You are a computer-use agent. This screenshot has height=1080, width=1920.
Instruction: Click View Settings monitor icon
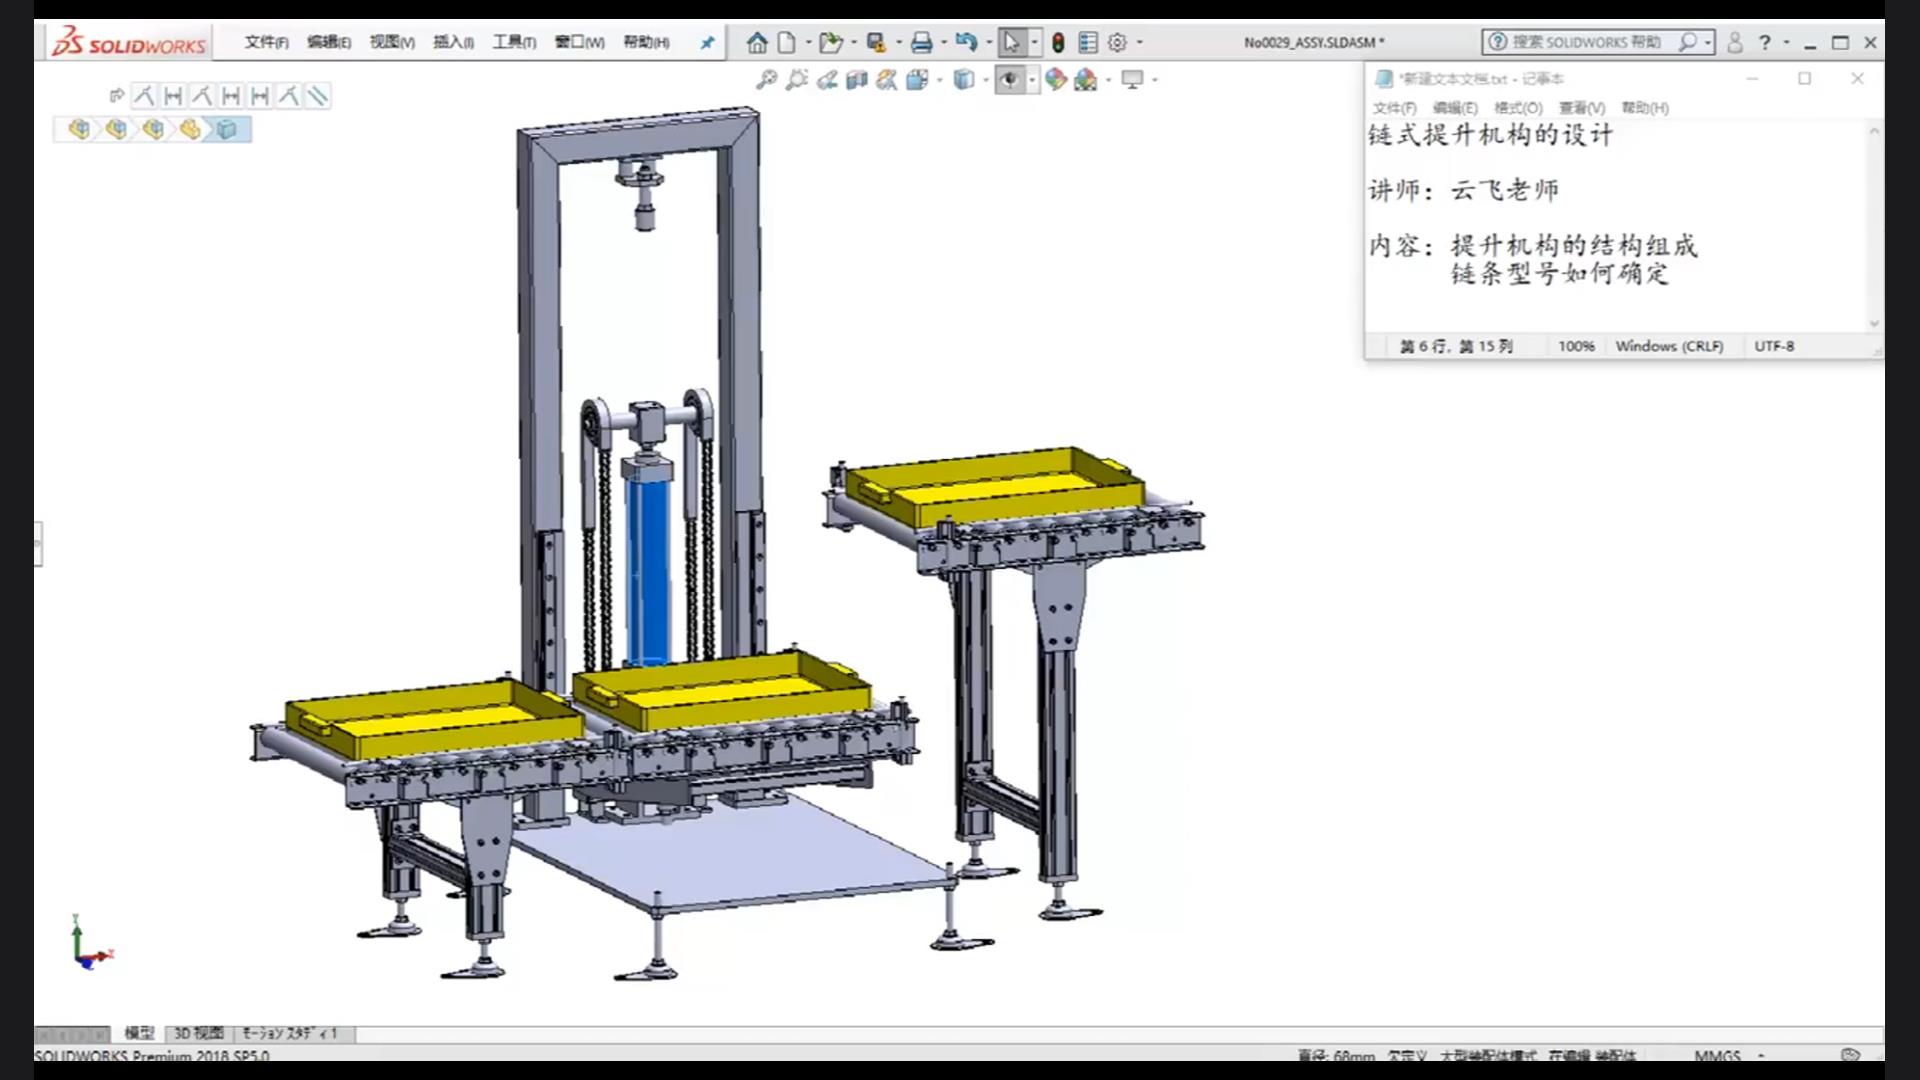[x=1132, y=79]
